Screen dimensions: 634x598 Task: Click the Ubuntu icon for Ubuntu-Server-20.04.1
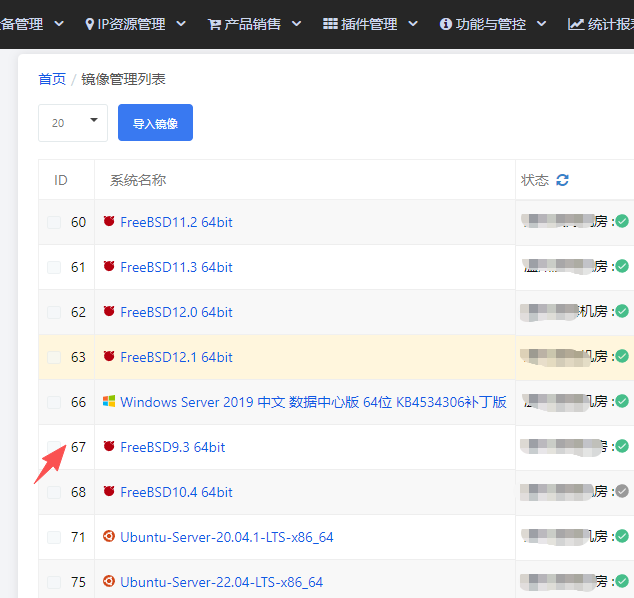109,537
